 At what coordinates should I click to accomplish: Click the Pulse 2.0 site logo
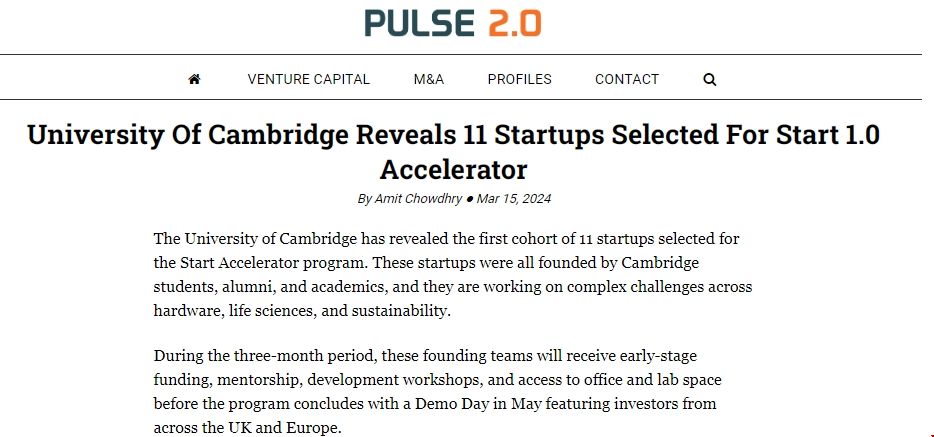pos(453,22)
